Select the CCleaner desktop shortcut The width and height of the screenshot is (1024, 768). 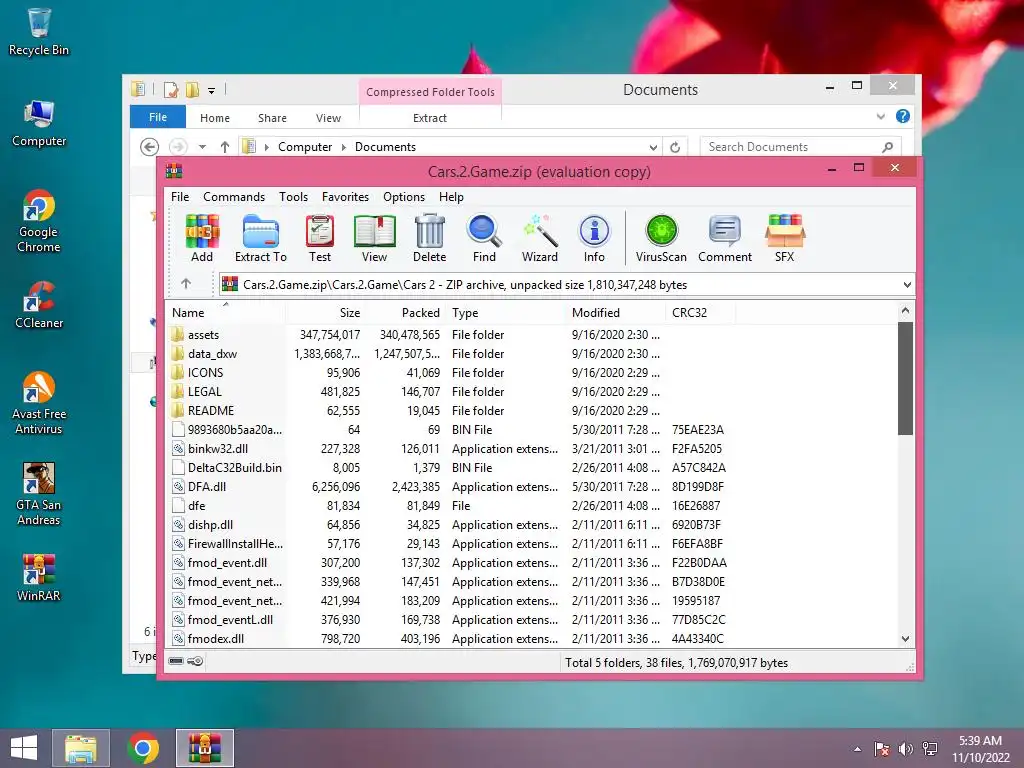[39, 304]
